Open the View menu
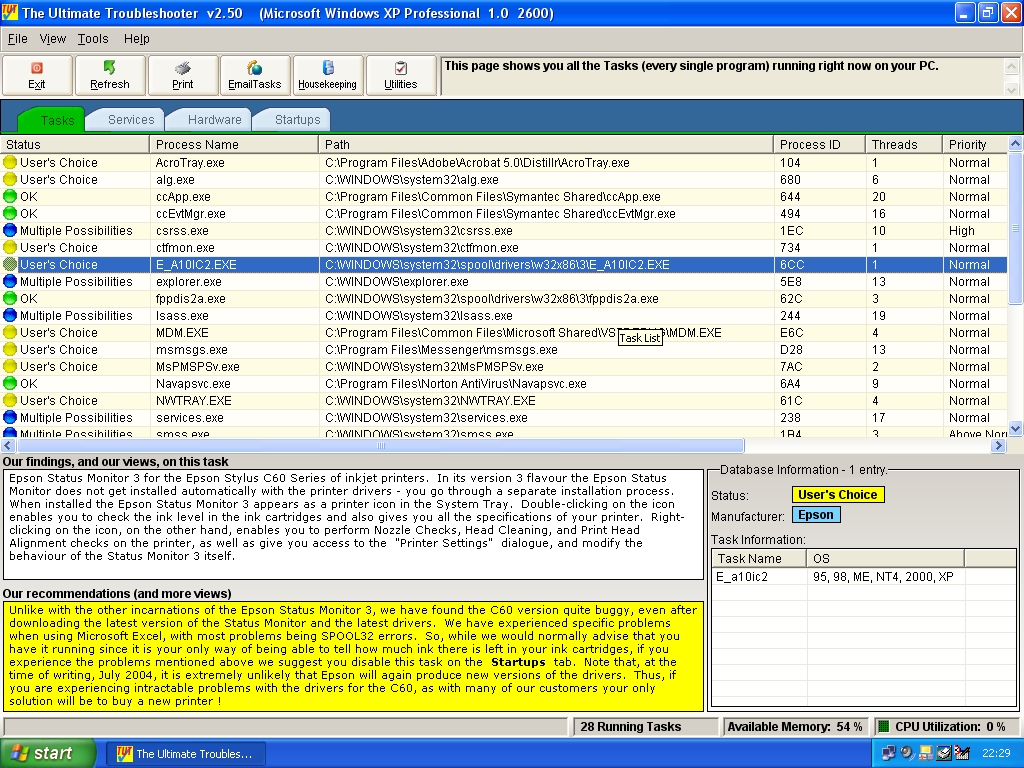 pyautogui.click(x=53, y=39)
